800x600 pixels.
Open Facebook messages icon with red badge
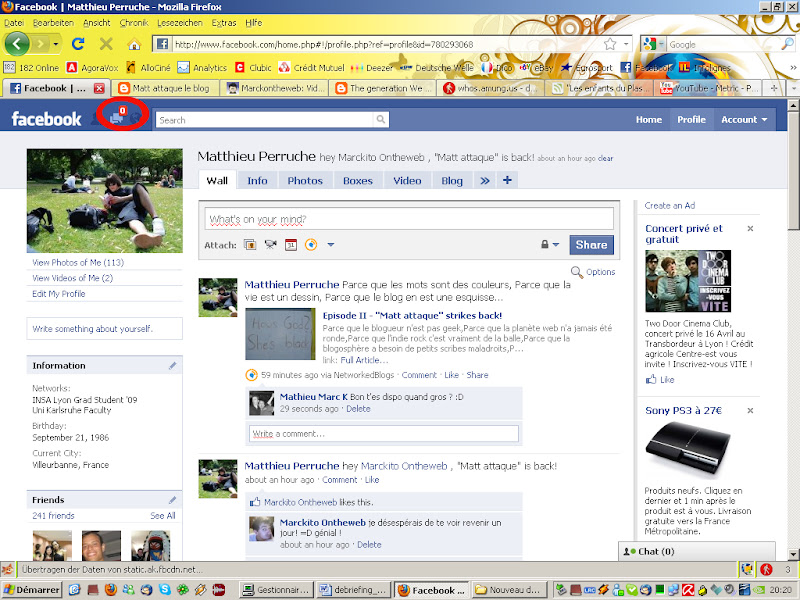(x=117, y=117)
